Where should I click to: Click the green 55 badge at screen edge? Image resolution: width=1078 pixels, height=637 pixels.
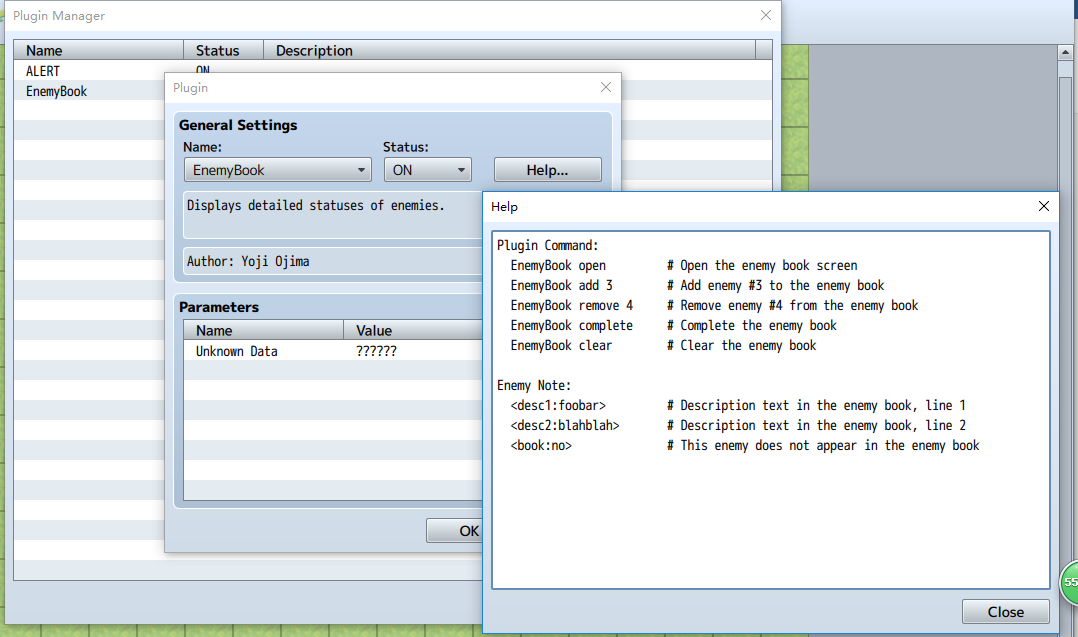(1069, 583)
